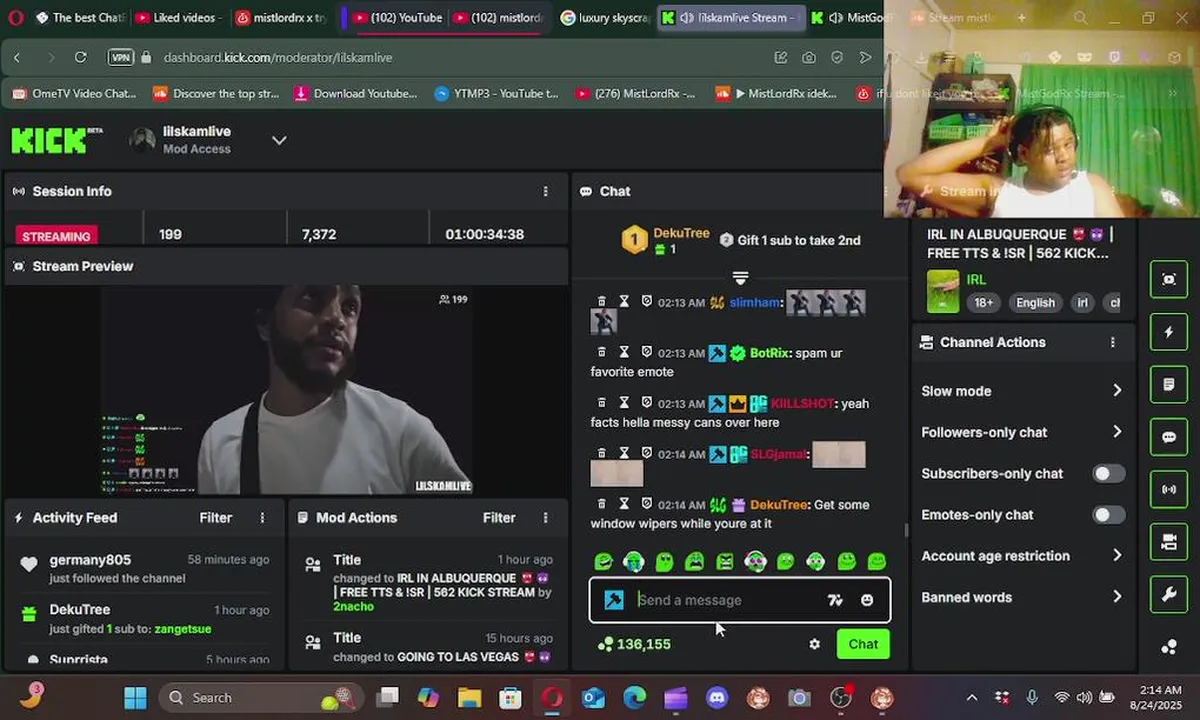Open Channel Actions three-dot menu

[1112, 342]
